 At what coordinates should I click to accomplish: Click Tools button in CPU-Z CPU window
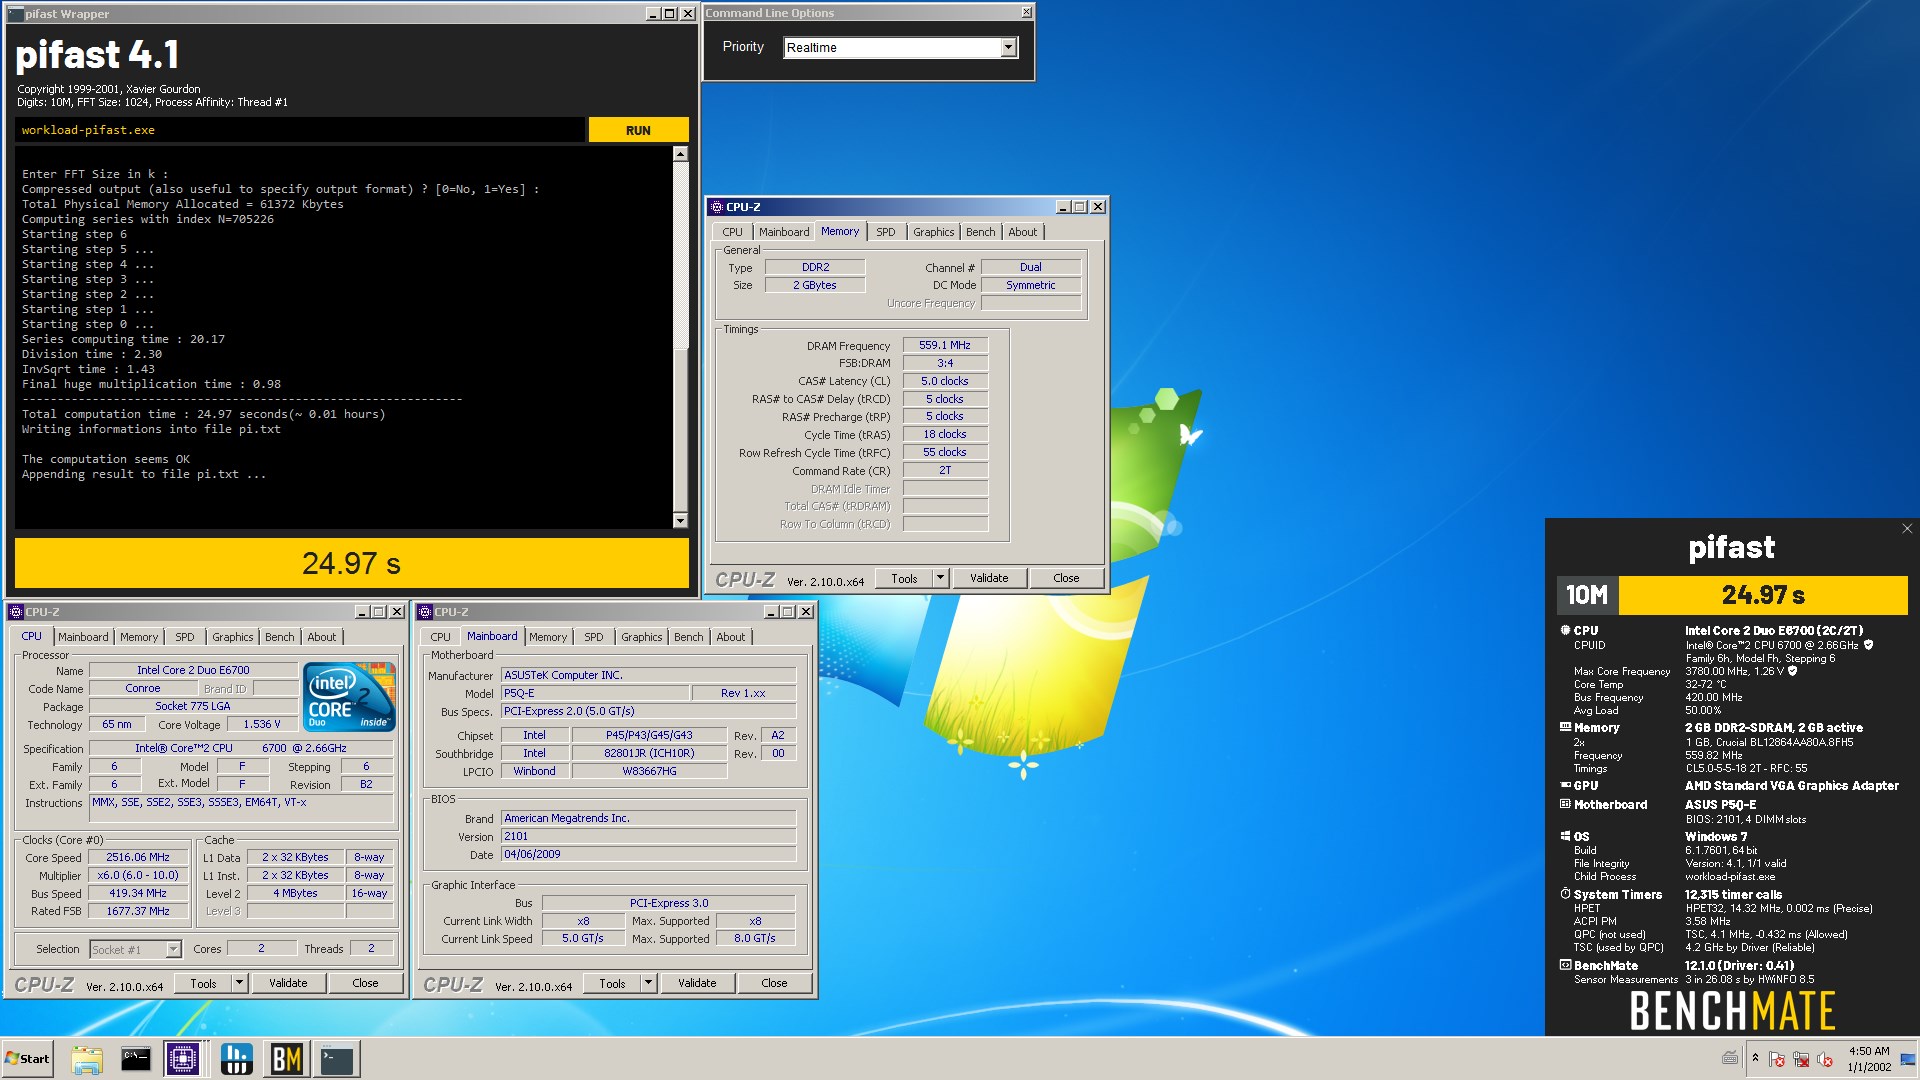coord(203,983)
